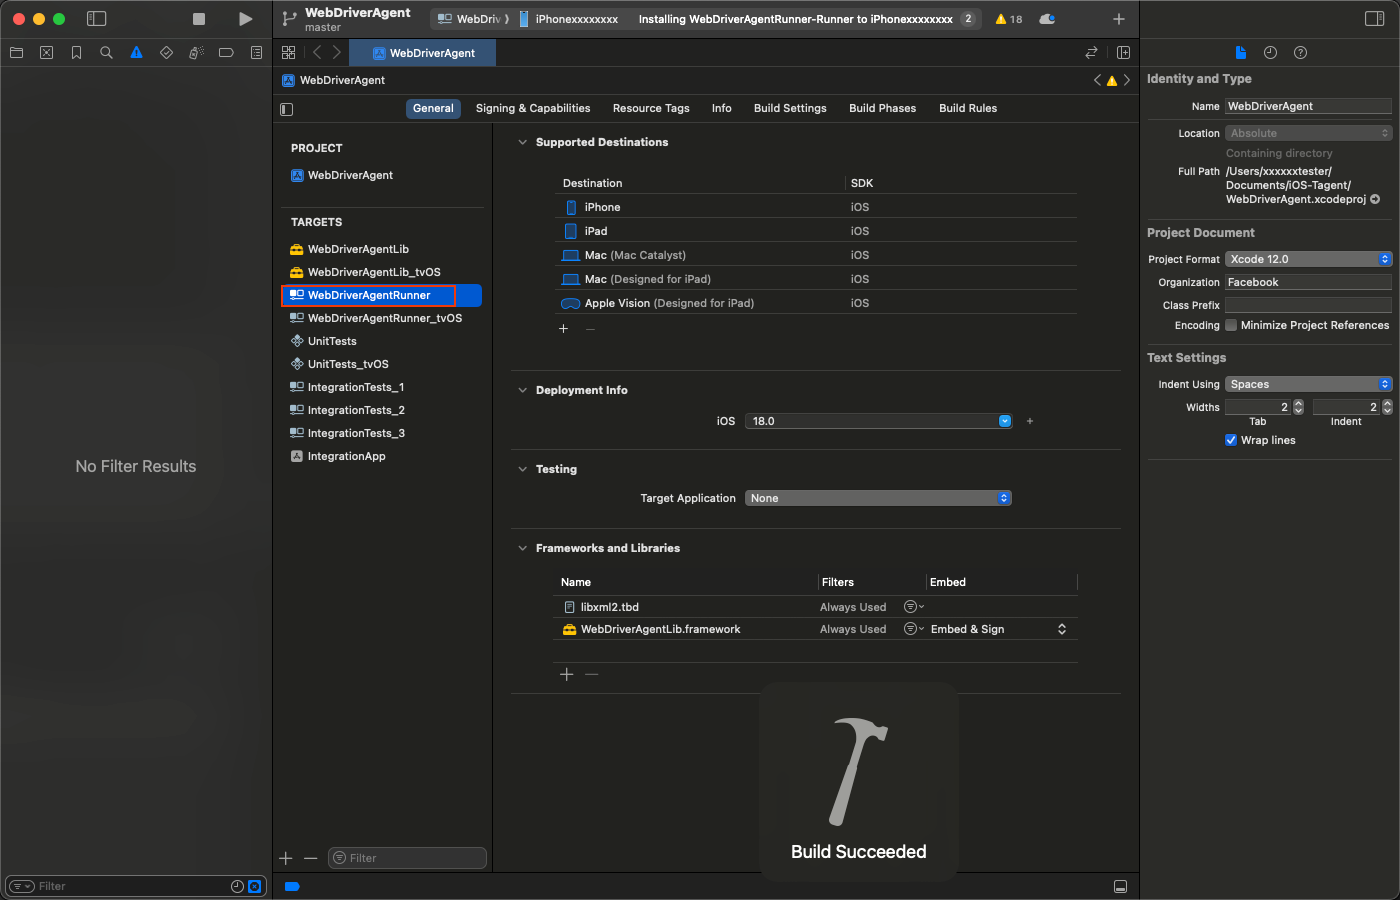The width and height of the screenshot is (1400, 900).
Task: Uncheck the Wrap lines checkbox
Action: 1231,440
